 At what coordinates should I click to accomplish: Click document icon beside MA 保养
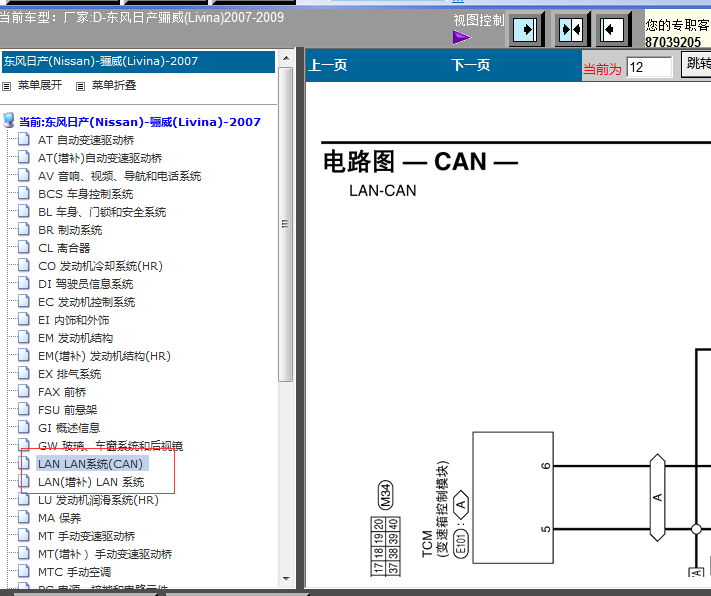click(24, 517)
